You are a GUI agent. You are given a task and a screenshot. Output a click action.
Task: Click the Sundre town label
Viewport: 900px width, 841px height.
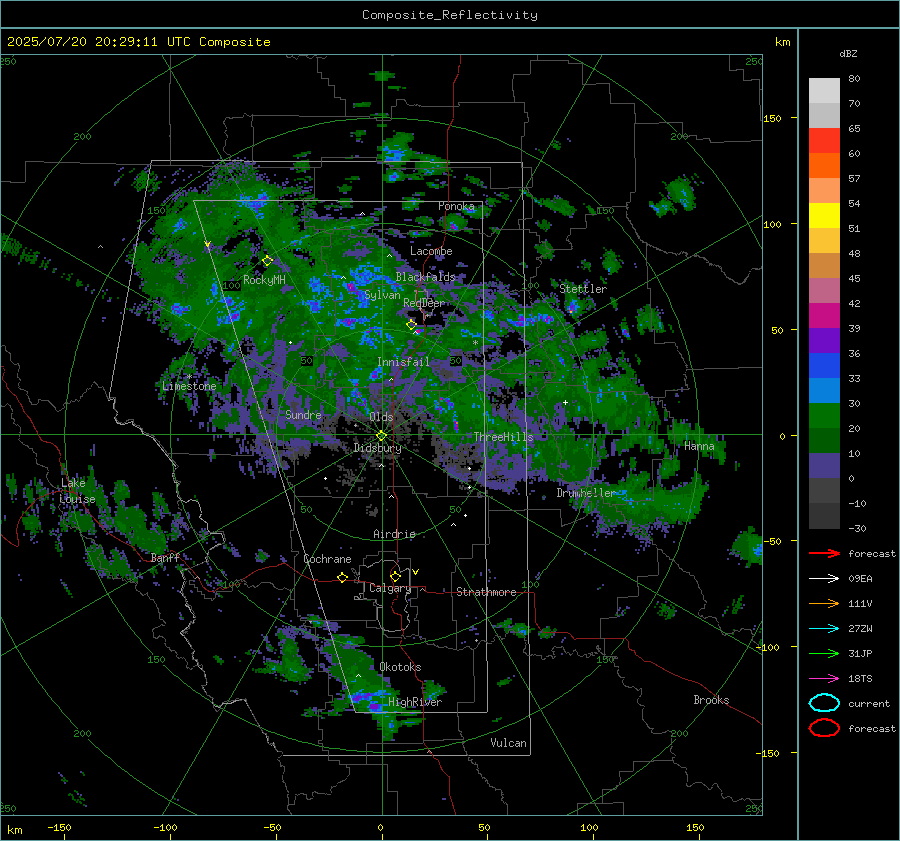tap(303, 414)
